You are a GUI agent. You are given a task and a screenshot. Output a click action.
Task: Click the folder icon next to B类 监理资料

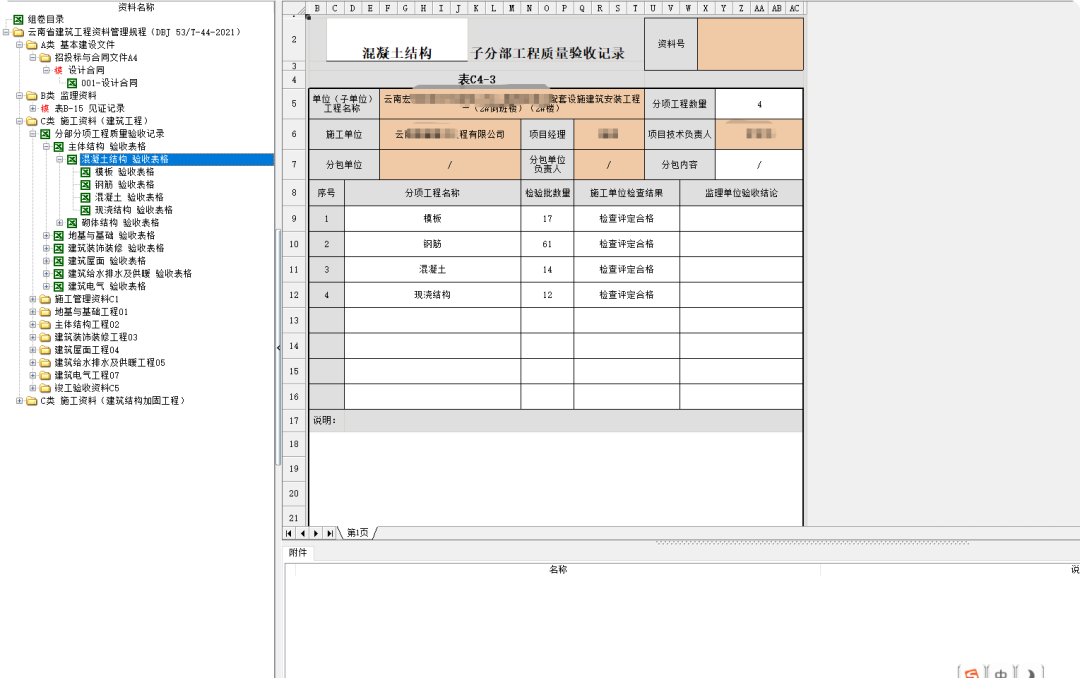point(32,96)
